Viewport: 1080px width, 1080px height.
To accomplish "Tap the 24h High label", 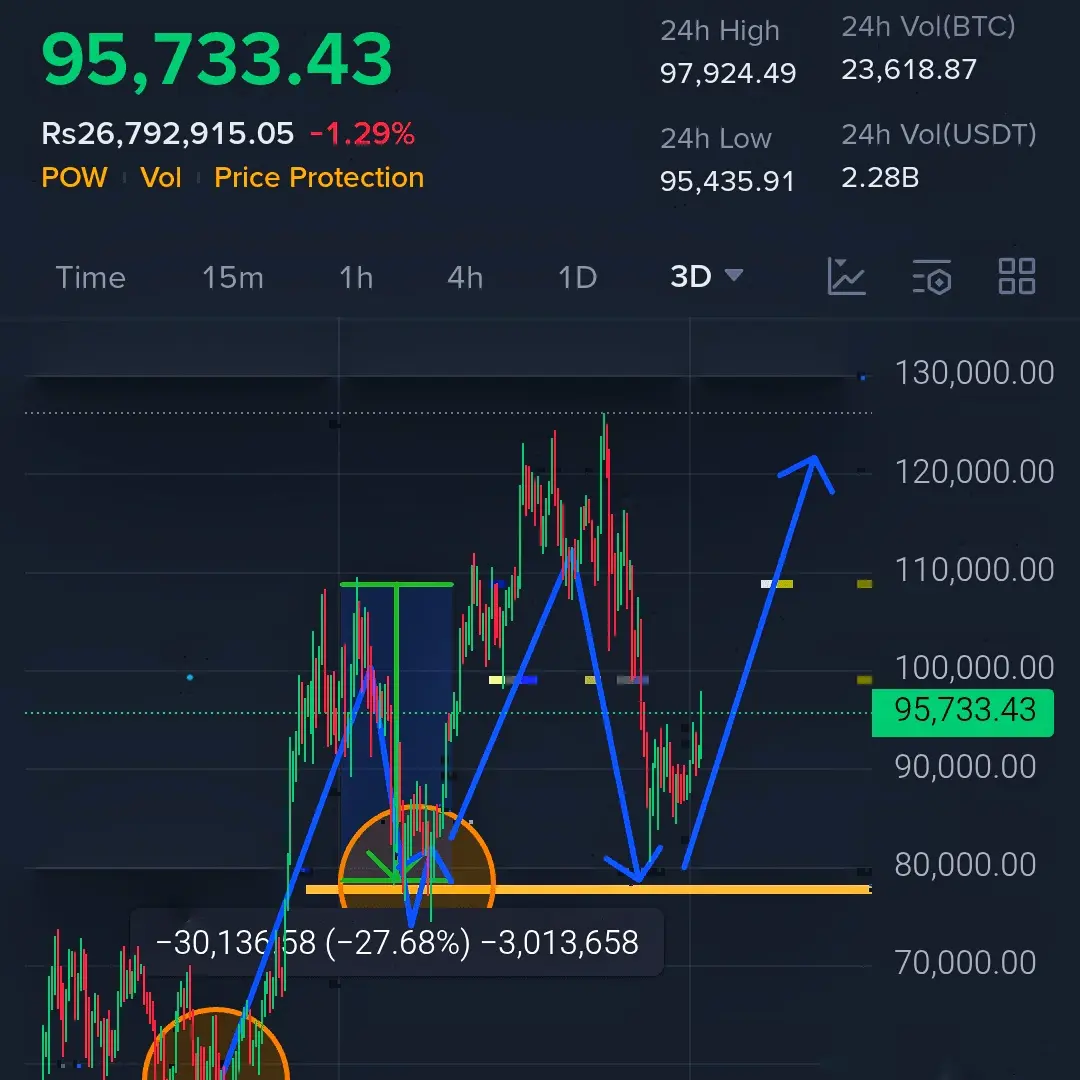I will point(720,31).
